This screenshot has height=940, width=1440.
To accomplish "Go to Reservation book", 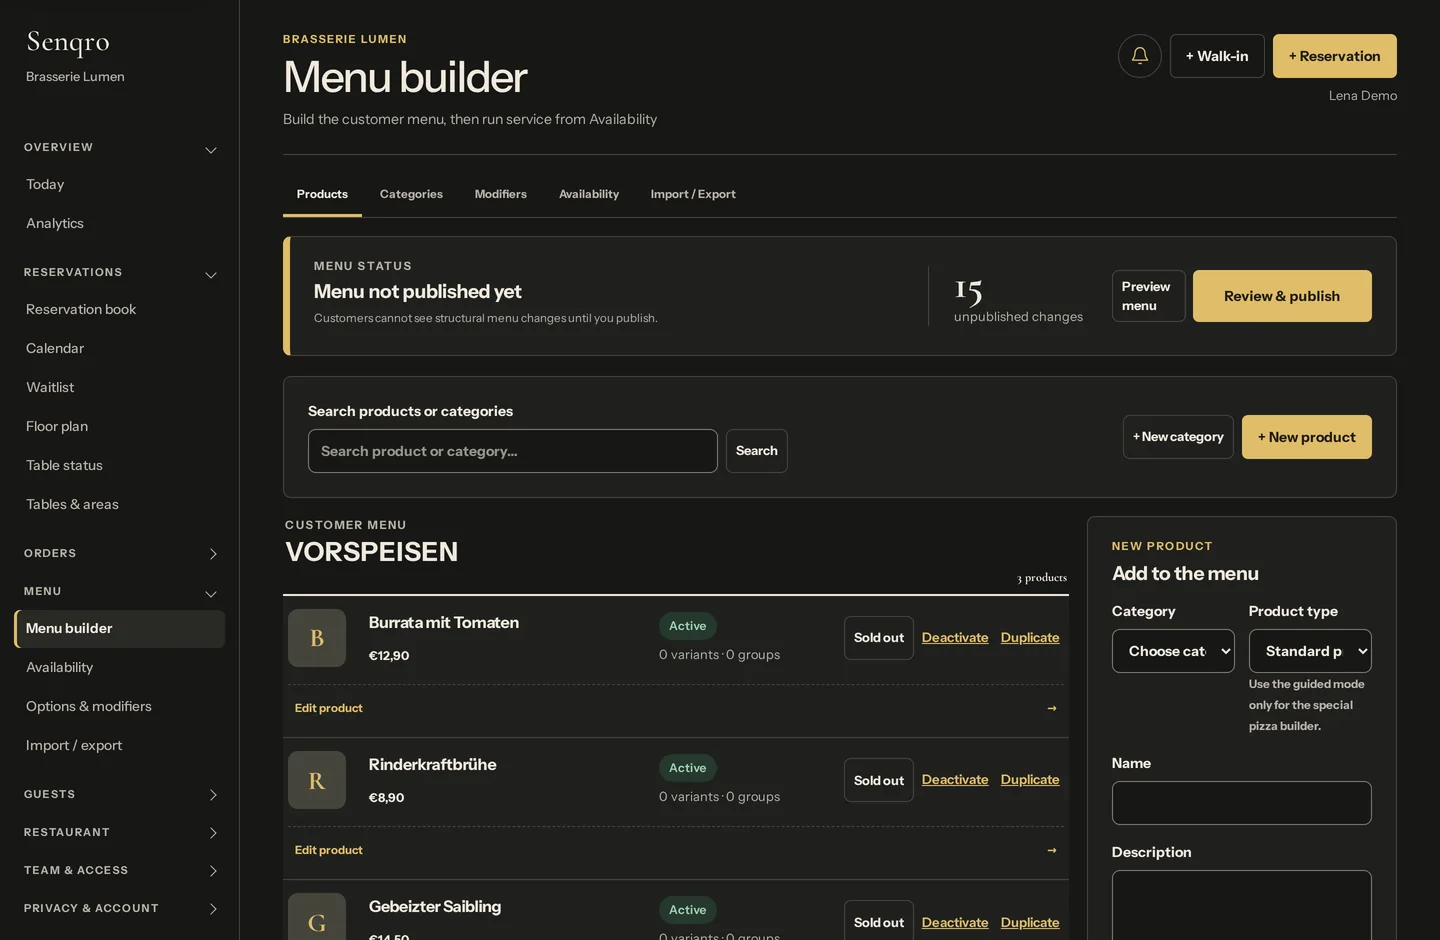I will [120, 310].
